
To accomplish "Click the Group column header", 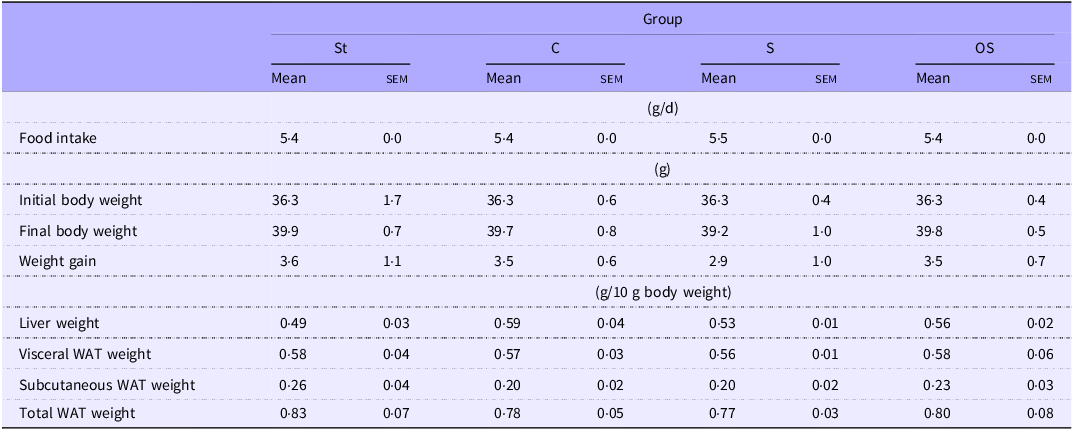I will [662, 18].
